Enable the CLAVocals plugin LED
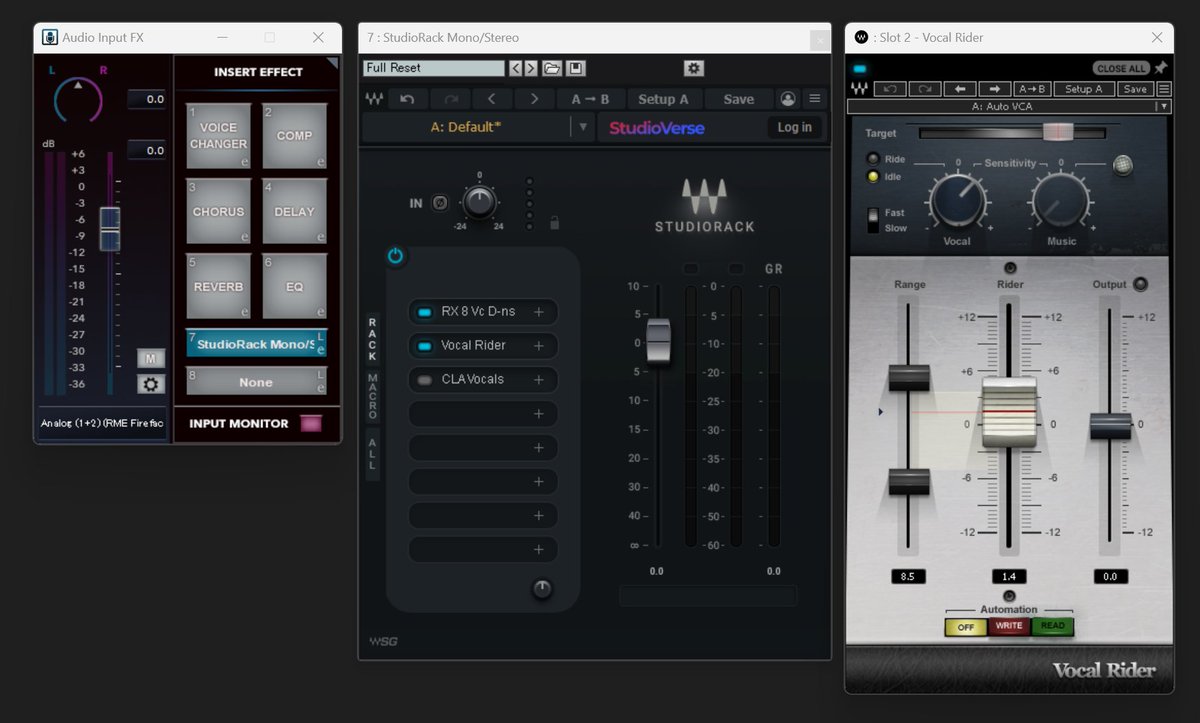This screenshot has height=723, width=1200. 424,380
